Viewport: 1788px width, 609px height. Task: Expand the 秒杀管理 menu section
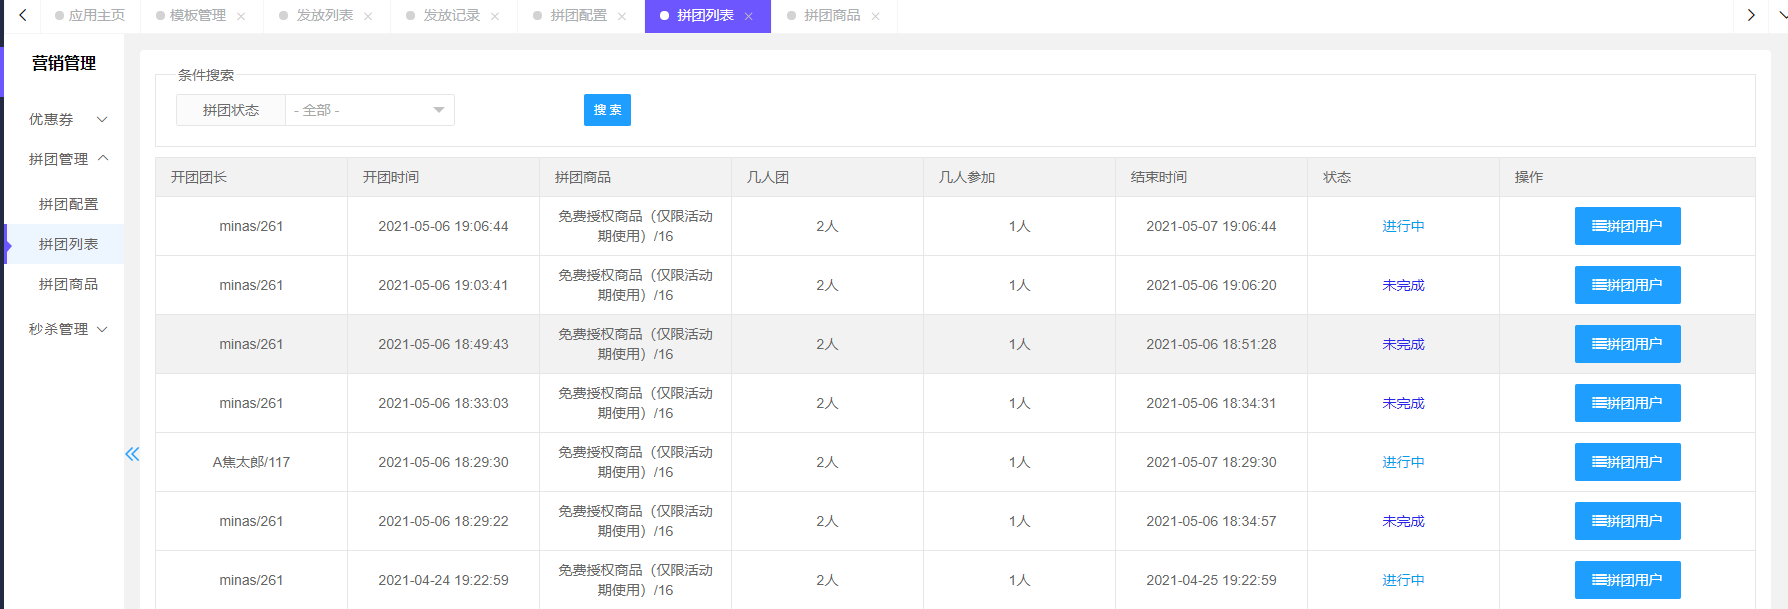66,329
